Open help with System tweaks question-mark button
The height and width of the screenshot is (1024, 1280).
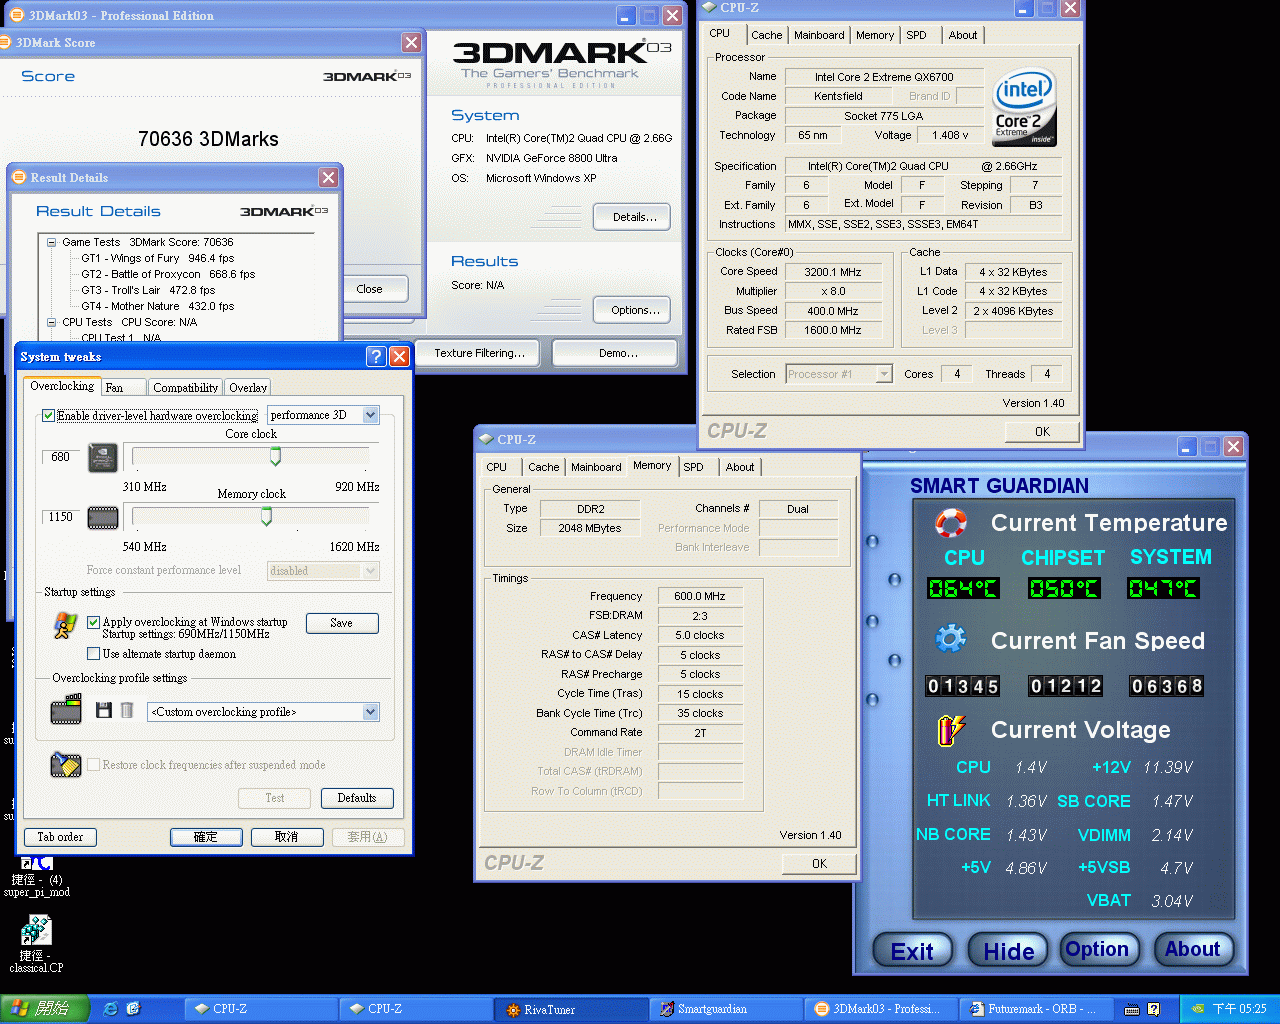point(376,356)
